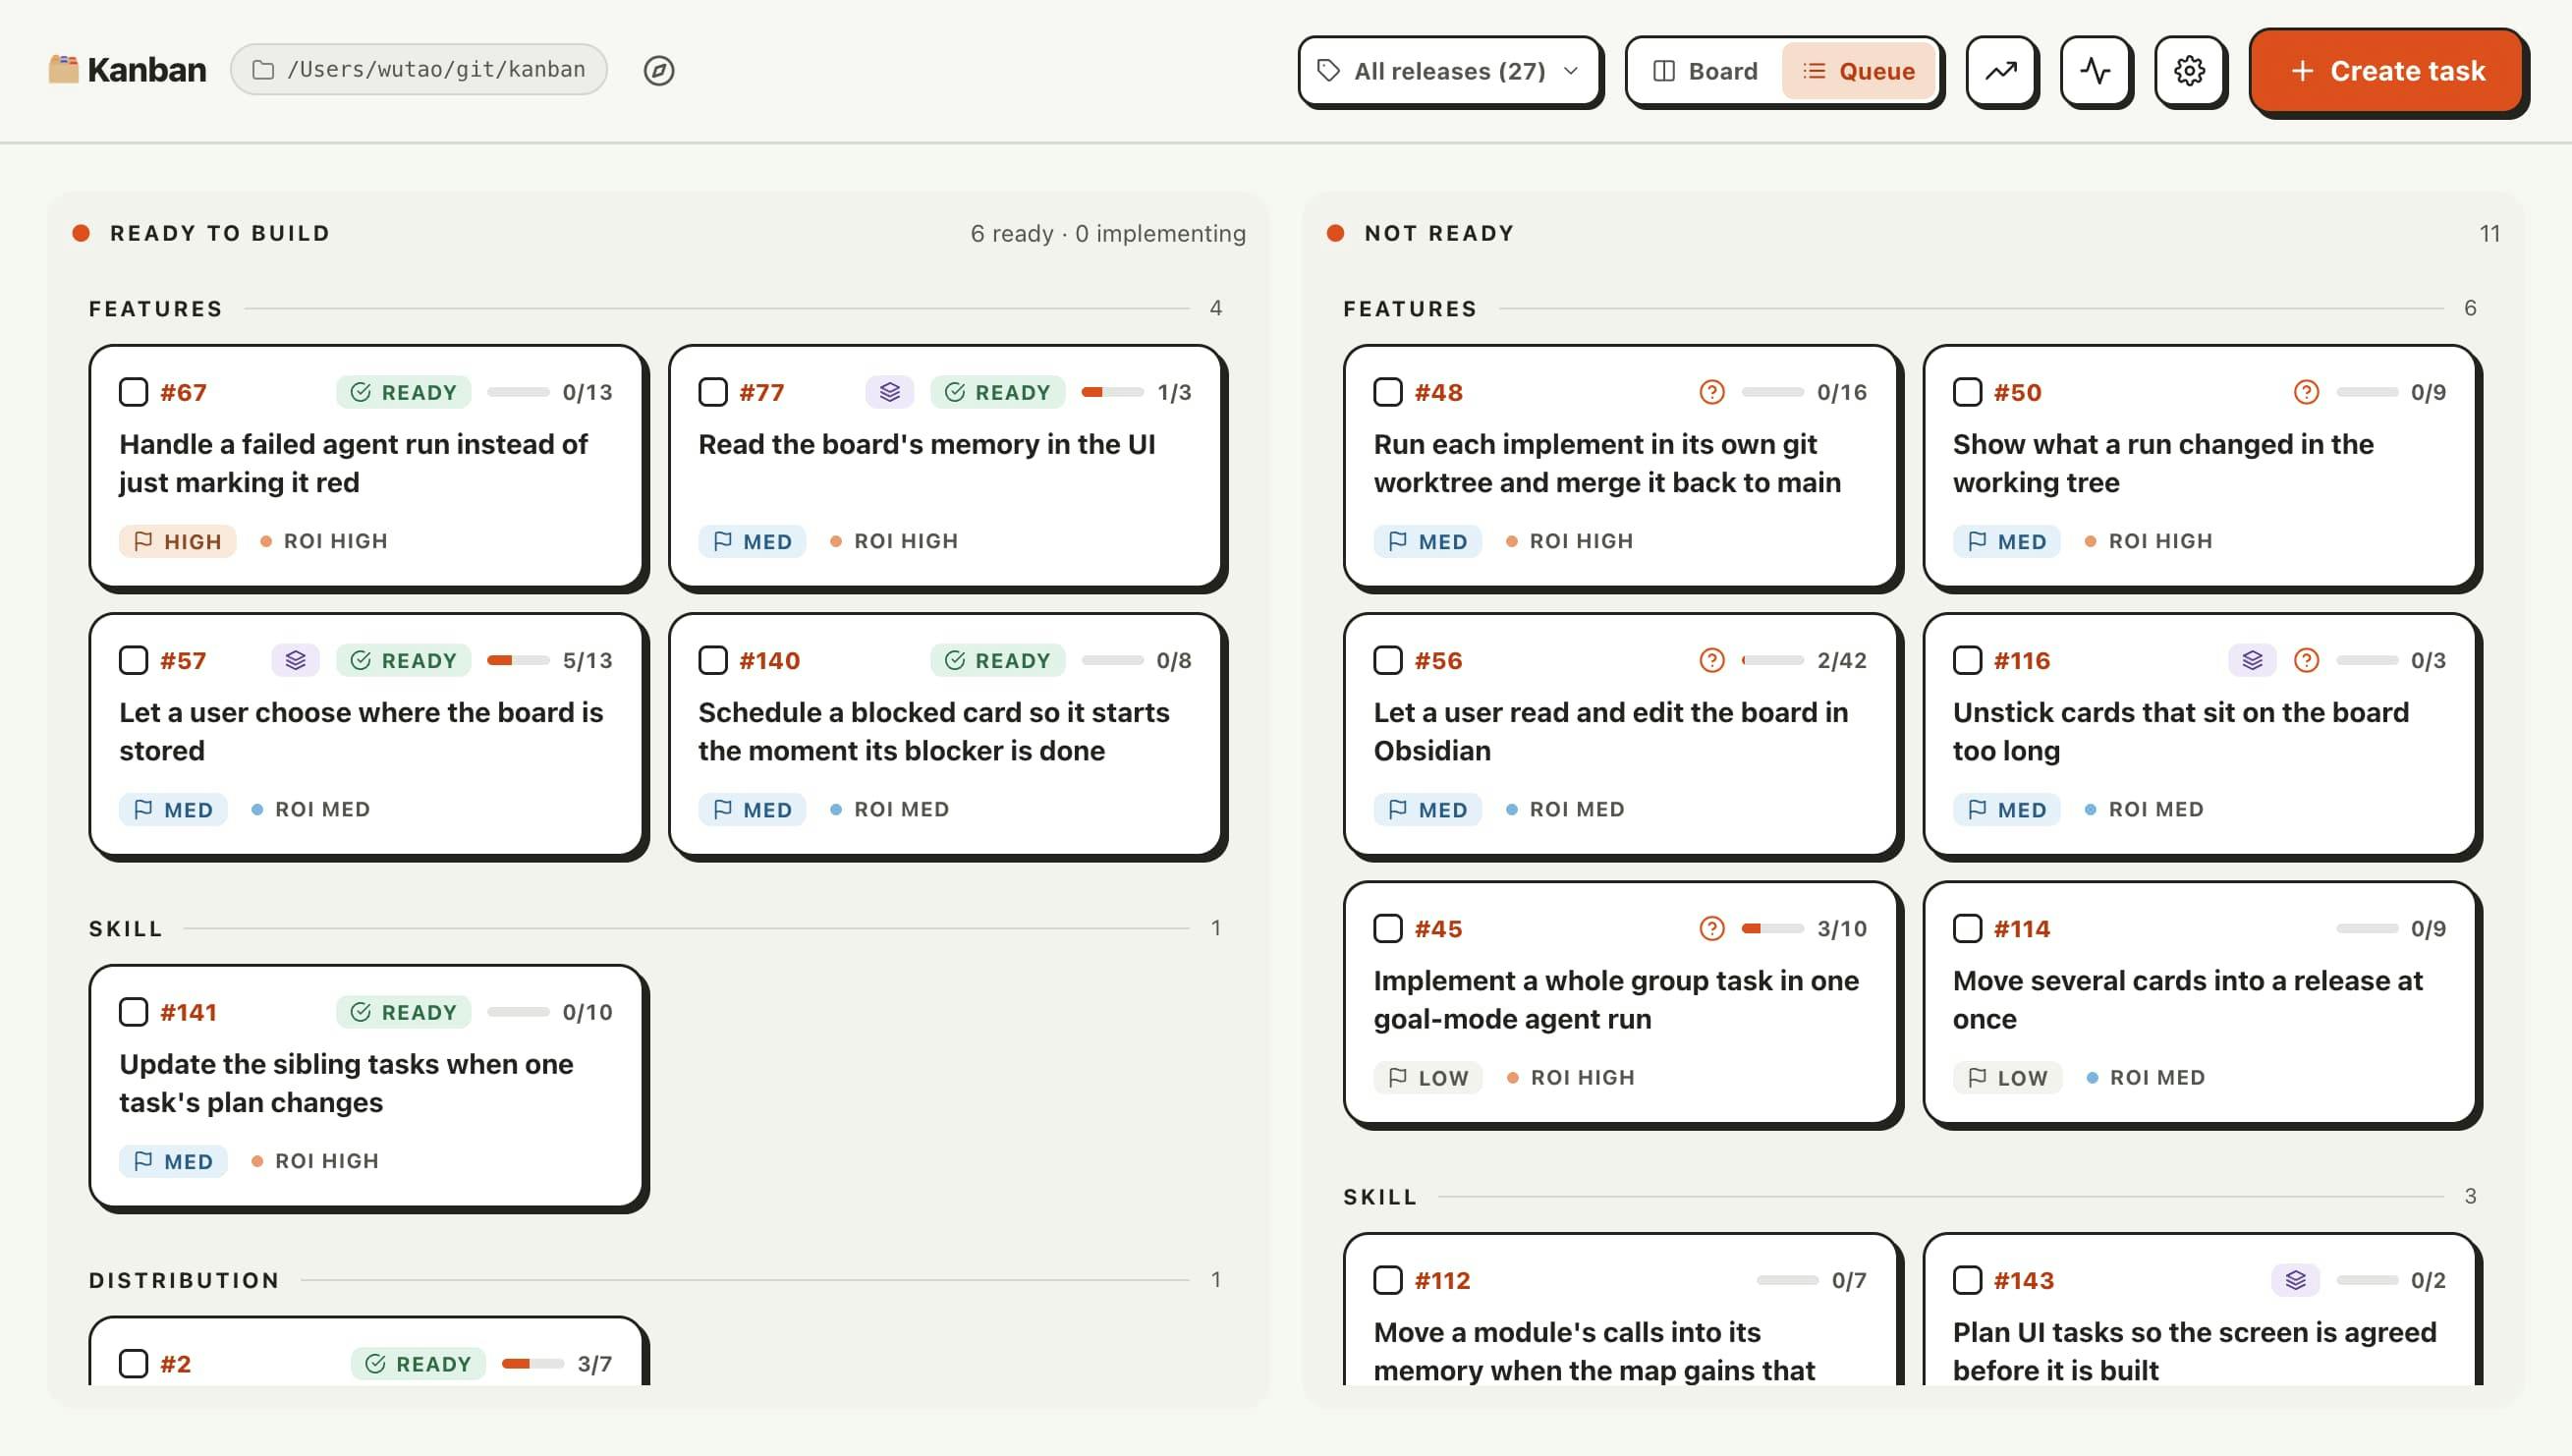2572x1456 pixels.
Task: Click task ID #112
Action: [1442, 1280]
